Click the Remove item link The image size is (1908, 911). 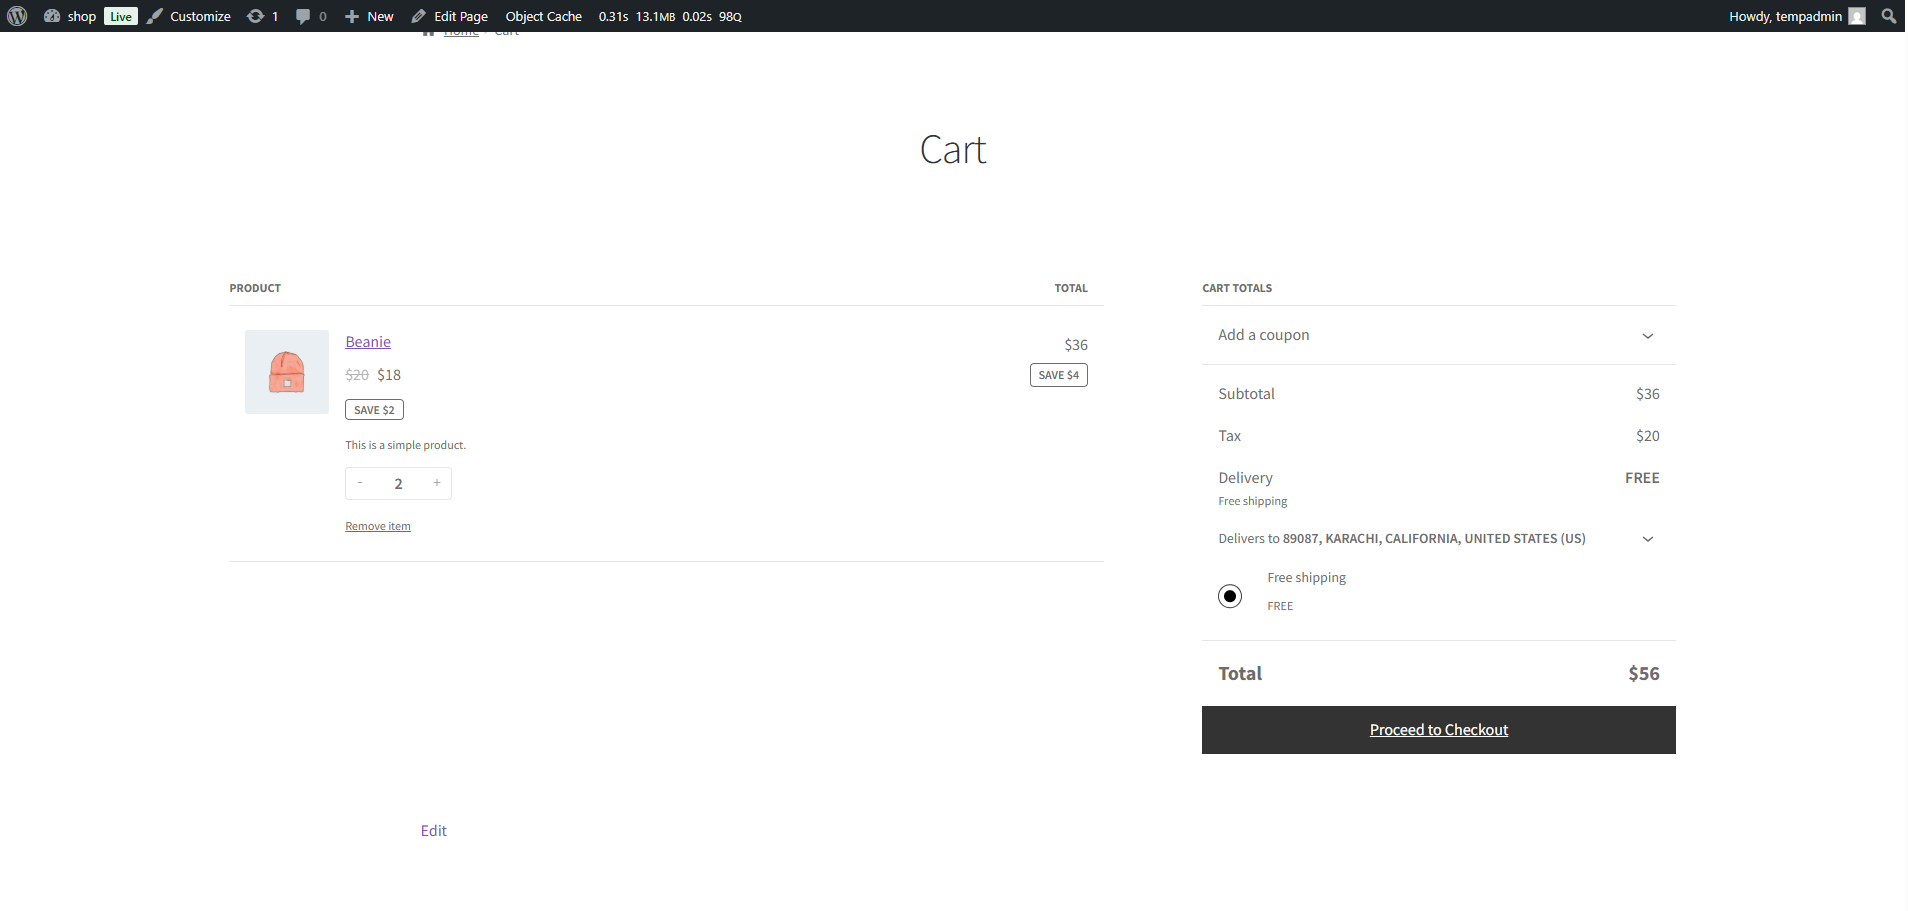[x=378, y=526]
